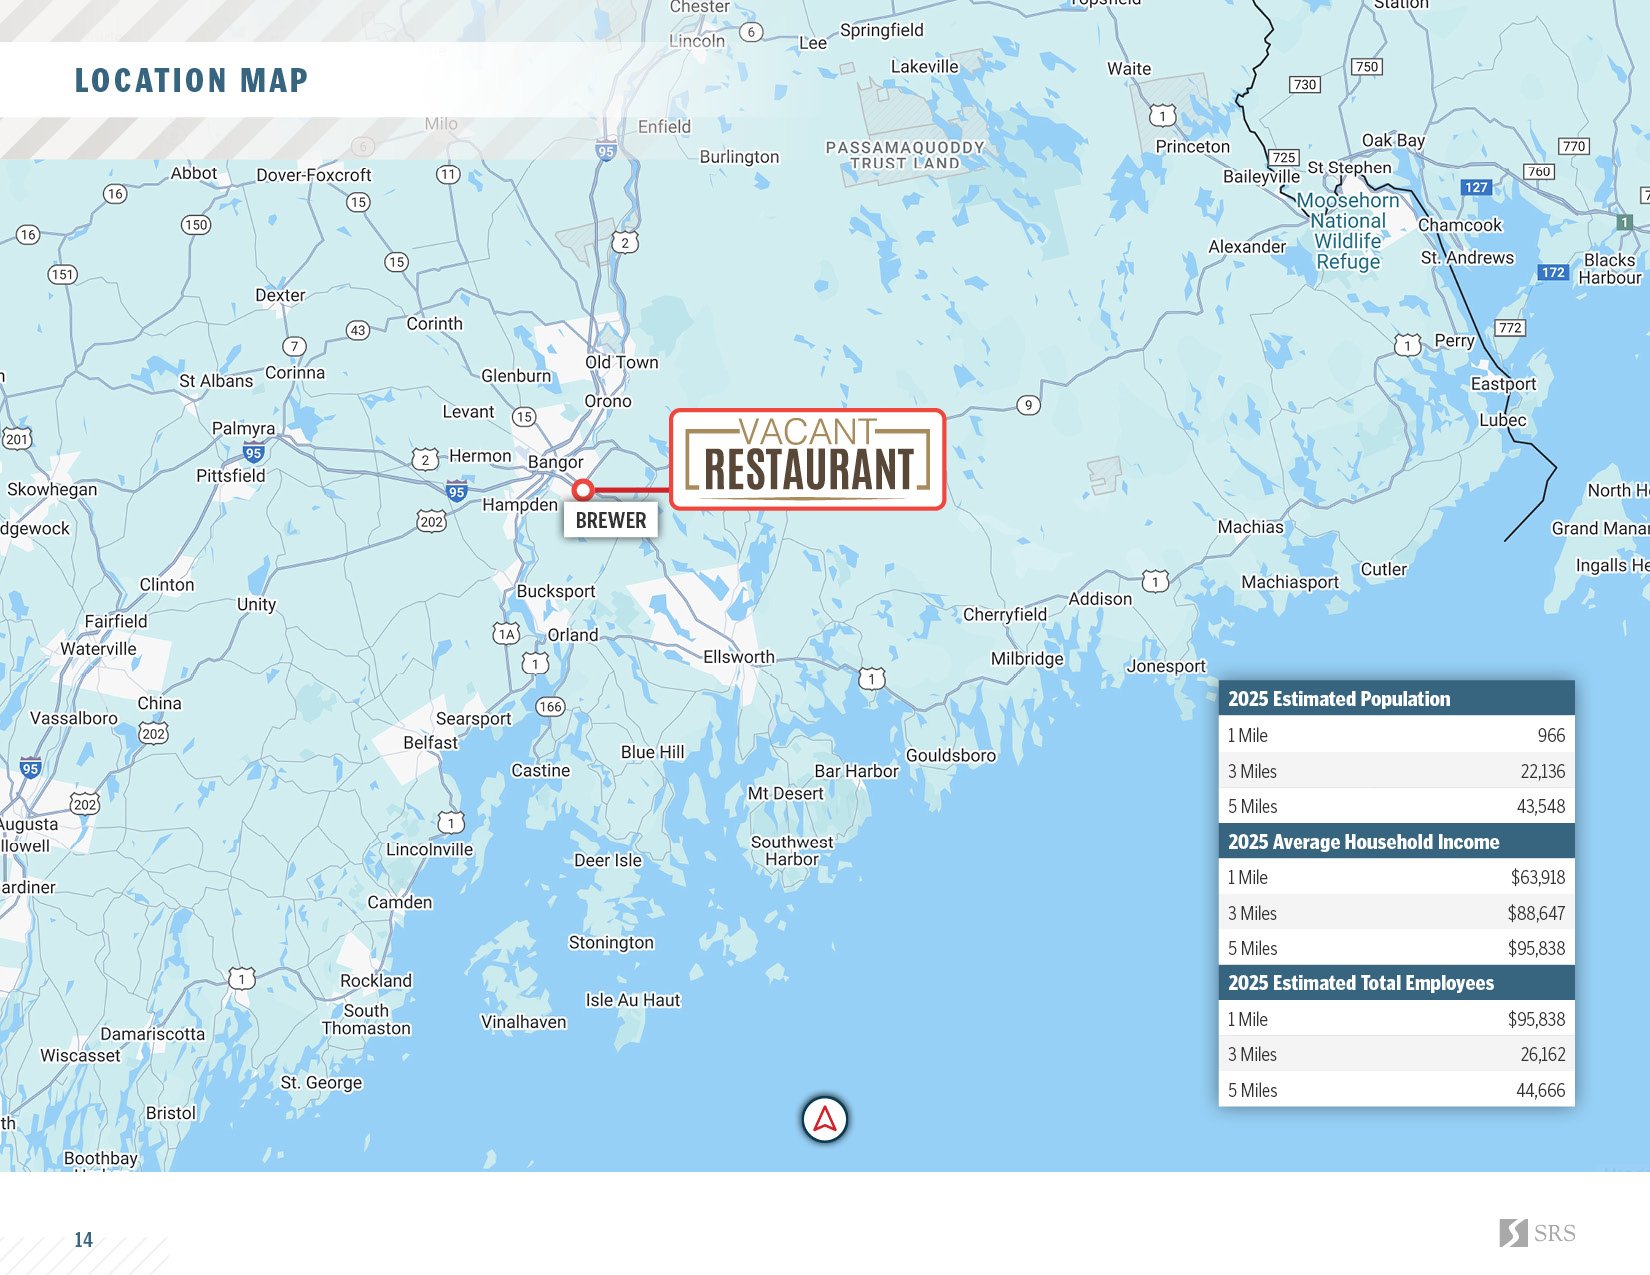Click the Bar Harbor map label

pos(856,771)
